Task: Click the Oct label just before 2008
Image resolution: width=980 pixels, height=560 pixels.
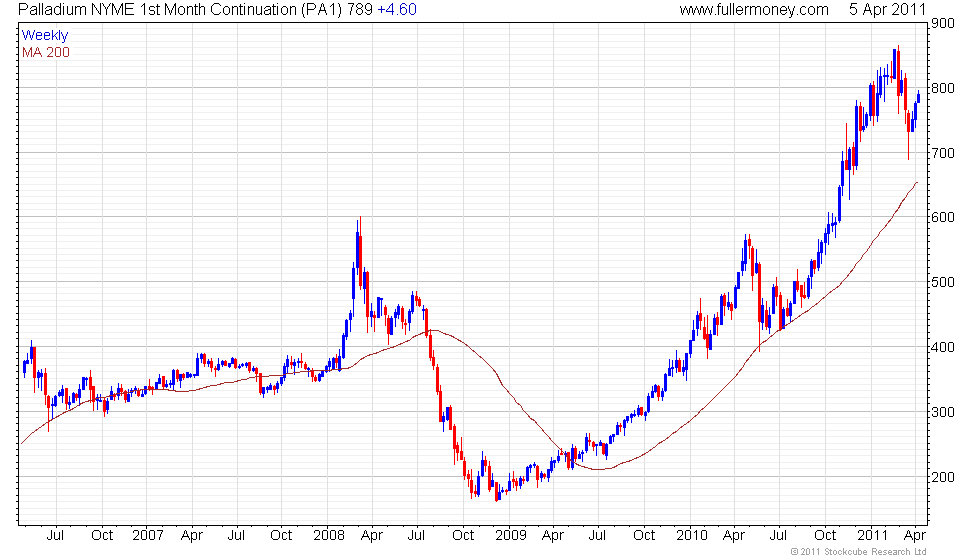Action: [x=281, y=536]
